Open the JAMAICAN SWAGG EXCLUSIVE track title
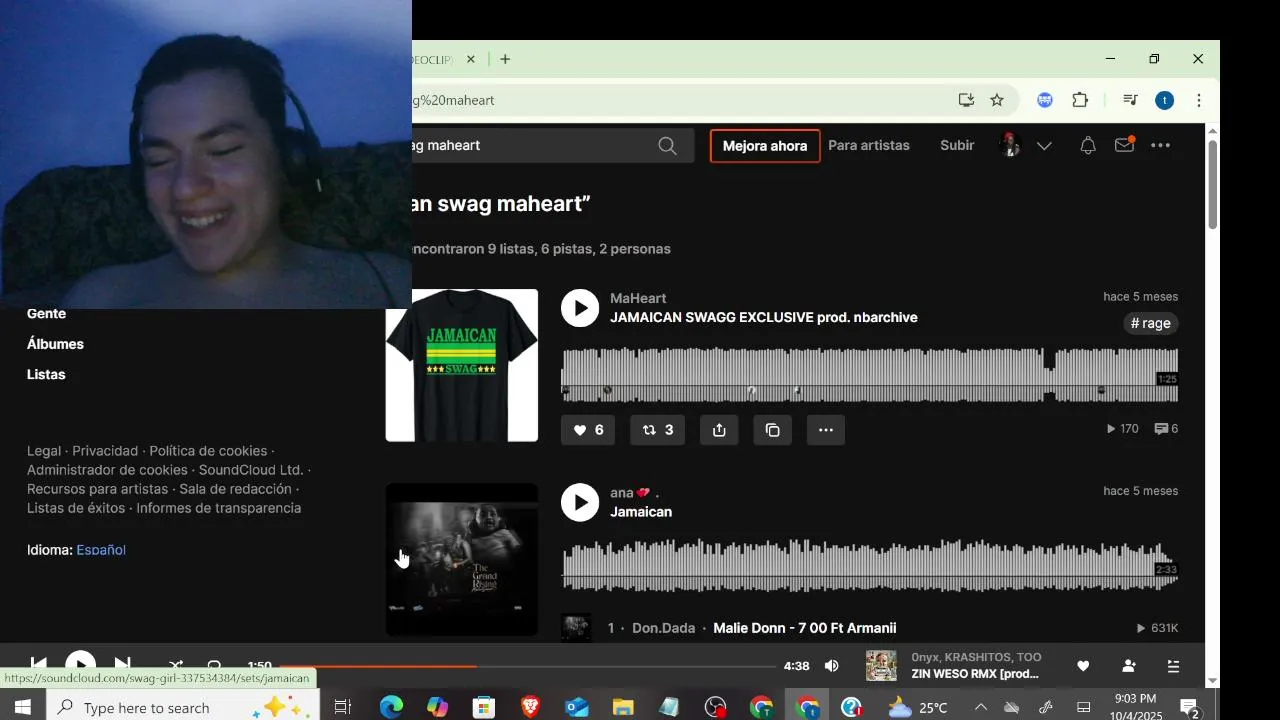Image resolution: width=1280 pixels, height=720 pixels. click(764, 318)
